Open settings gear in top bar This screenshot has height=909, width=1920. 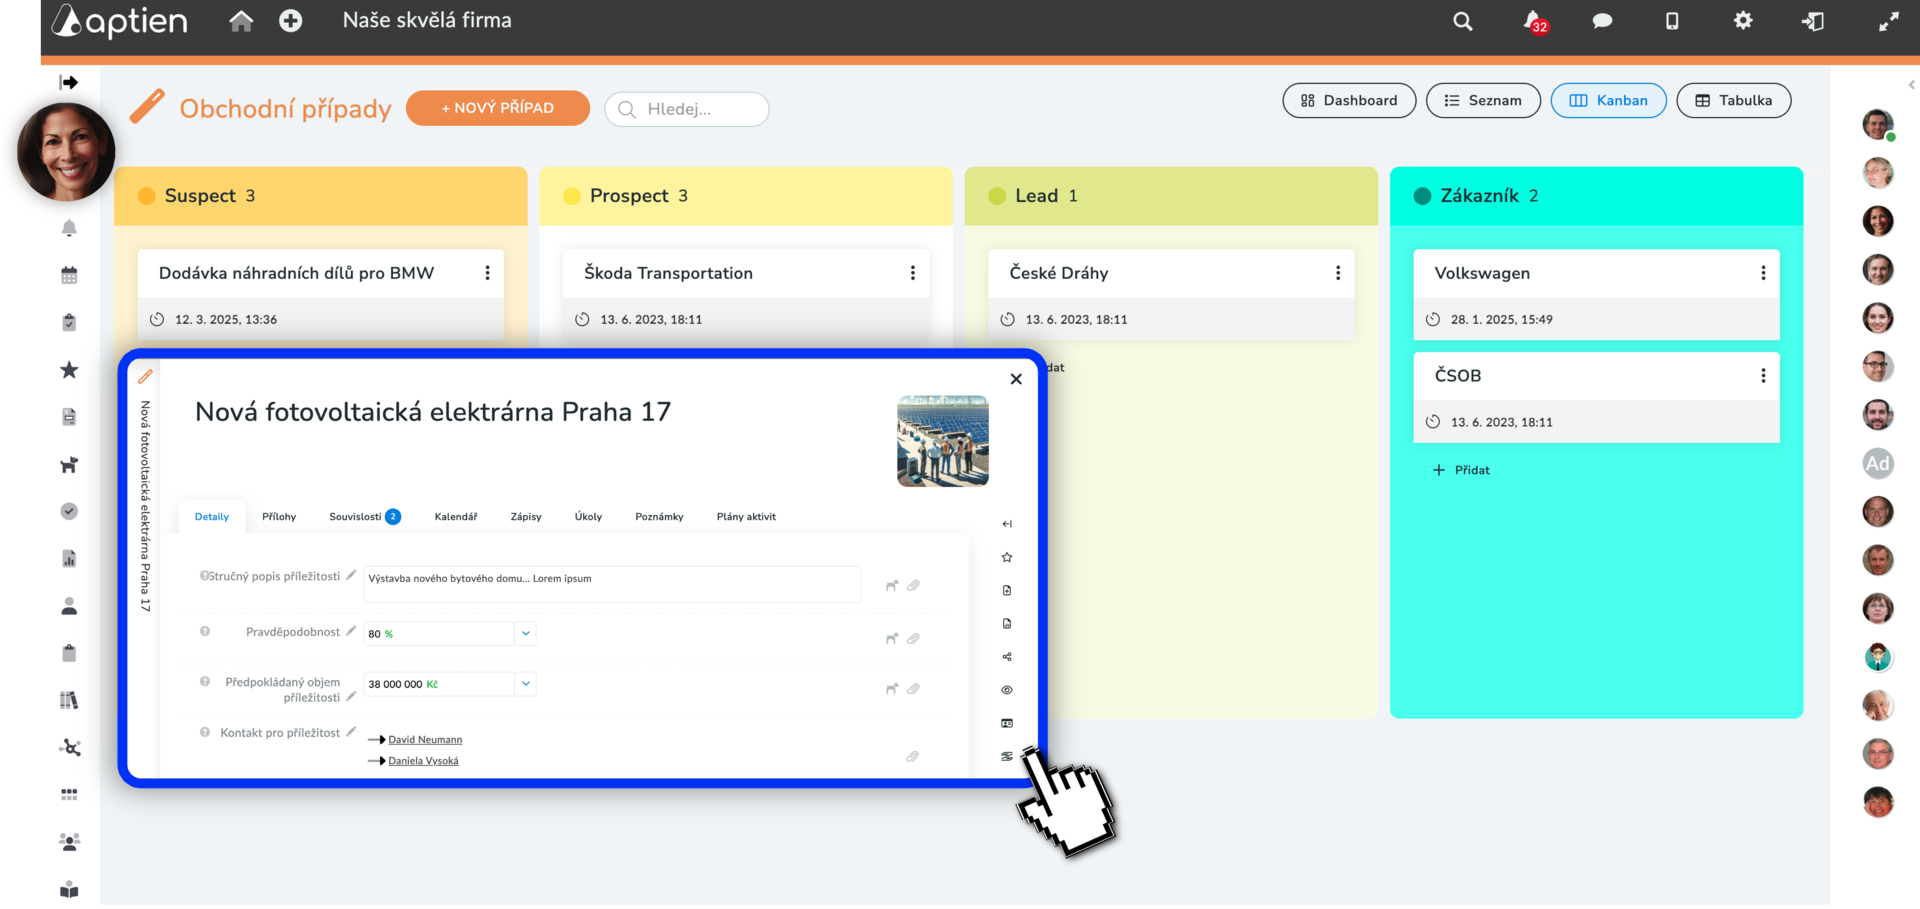1743,21
